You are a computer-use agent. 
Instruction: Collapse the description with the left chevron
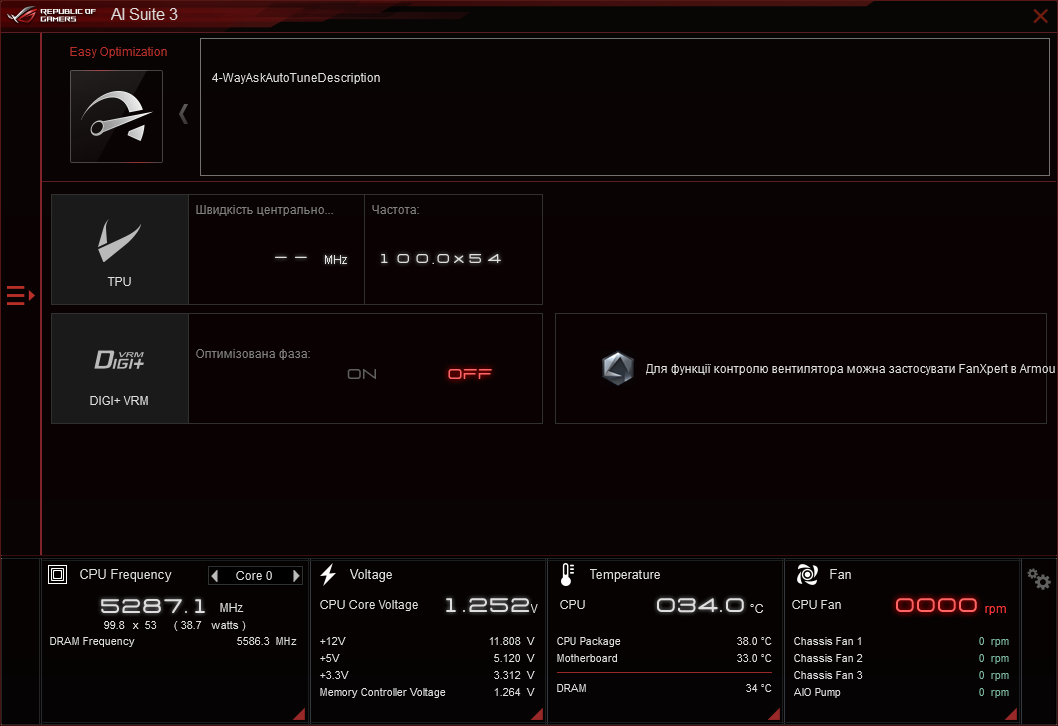pyautogui.click(x=184, y=113)
